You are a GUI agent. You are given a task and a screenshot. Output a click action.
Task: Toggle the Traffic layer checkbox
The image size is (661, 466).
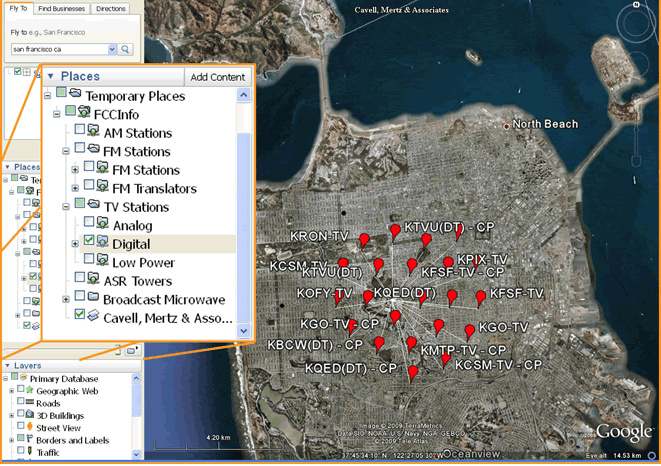coord(20,450)
